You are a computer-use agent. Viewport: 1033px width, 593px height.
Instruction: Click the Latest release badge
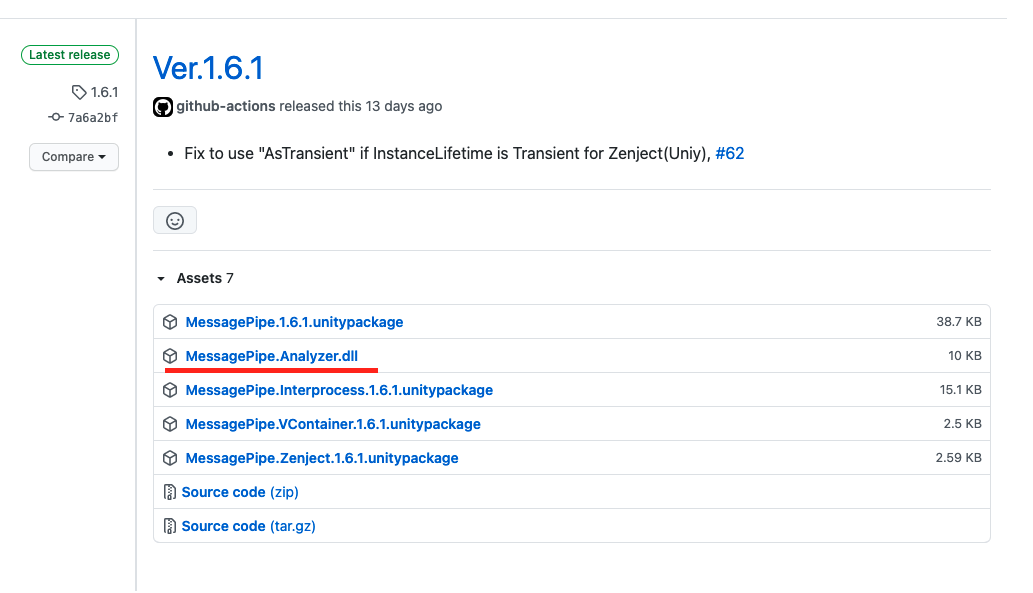70,55
